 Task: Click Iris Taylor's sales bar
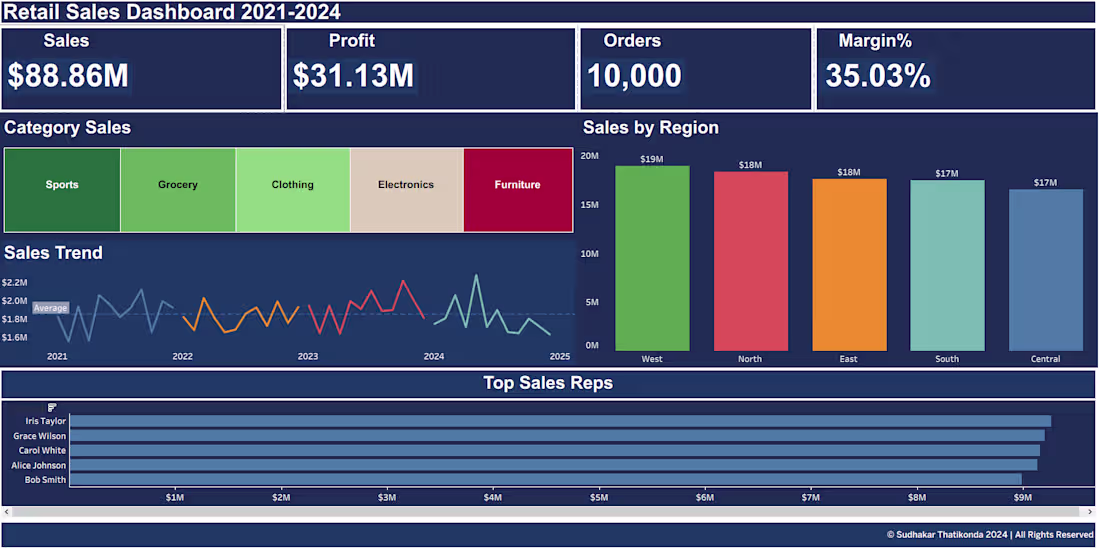pos(560,421)
